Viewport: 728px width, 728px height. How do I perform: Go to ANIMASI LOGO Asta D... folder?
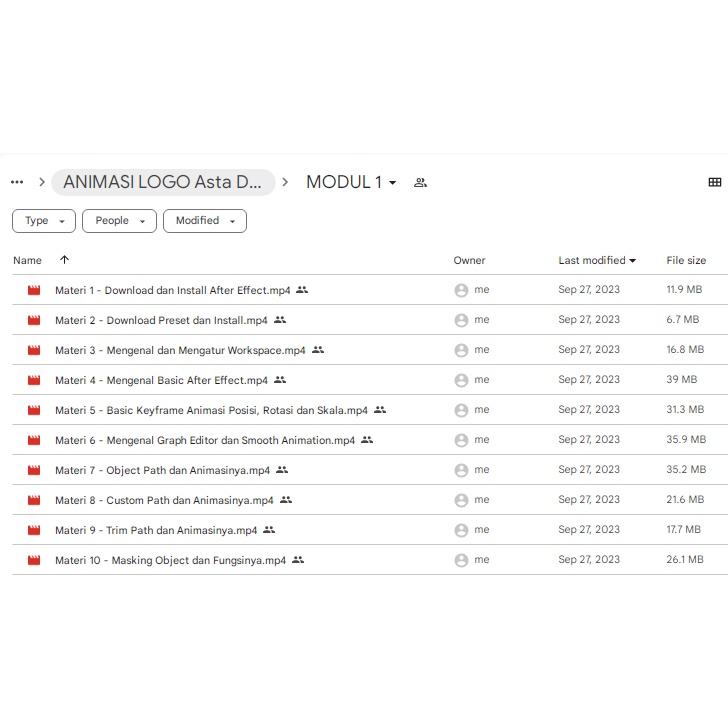[x=163, y=182]
